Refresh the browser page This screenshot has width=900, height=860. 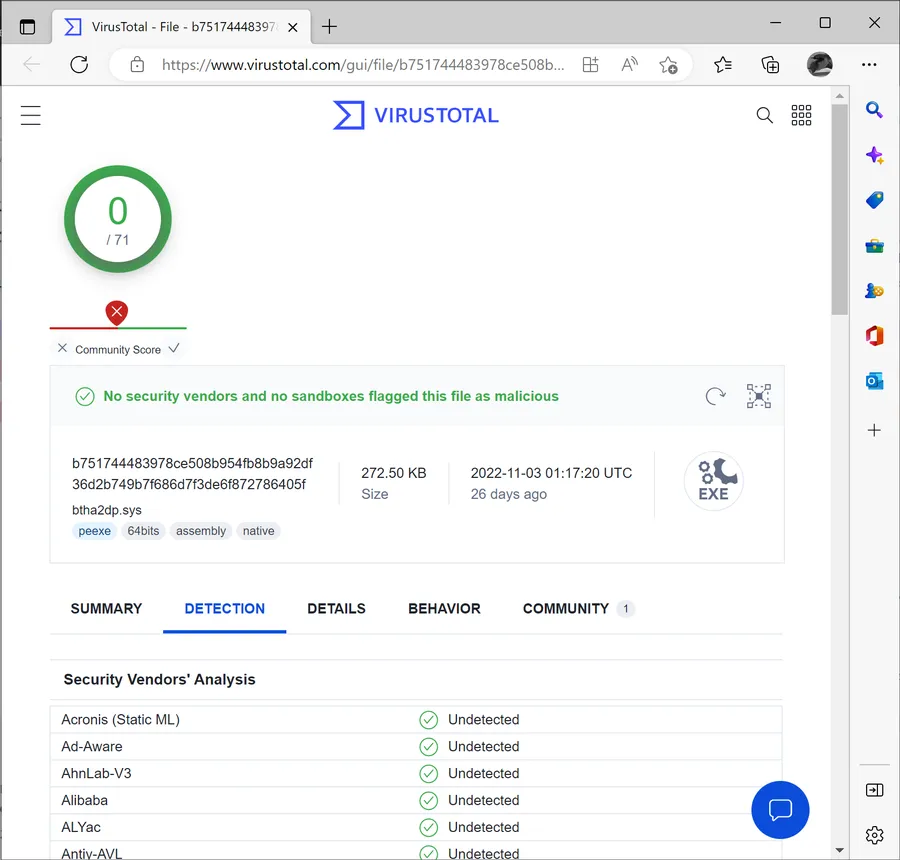[x=79, y=64]
